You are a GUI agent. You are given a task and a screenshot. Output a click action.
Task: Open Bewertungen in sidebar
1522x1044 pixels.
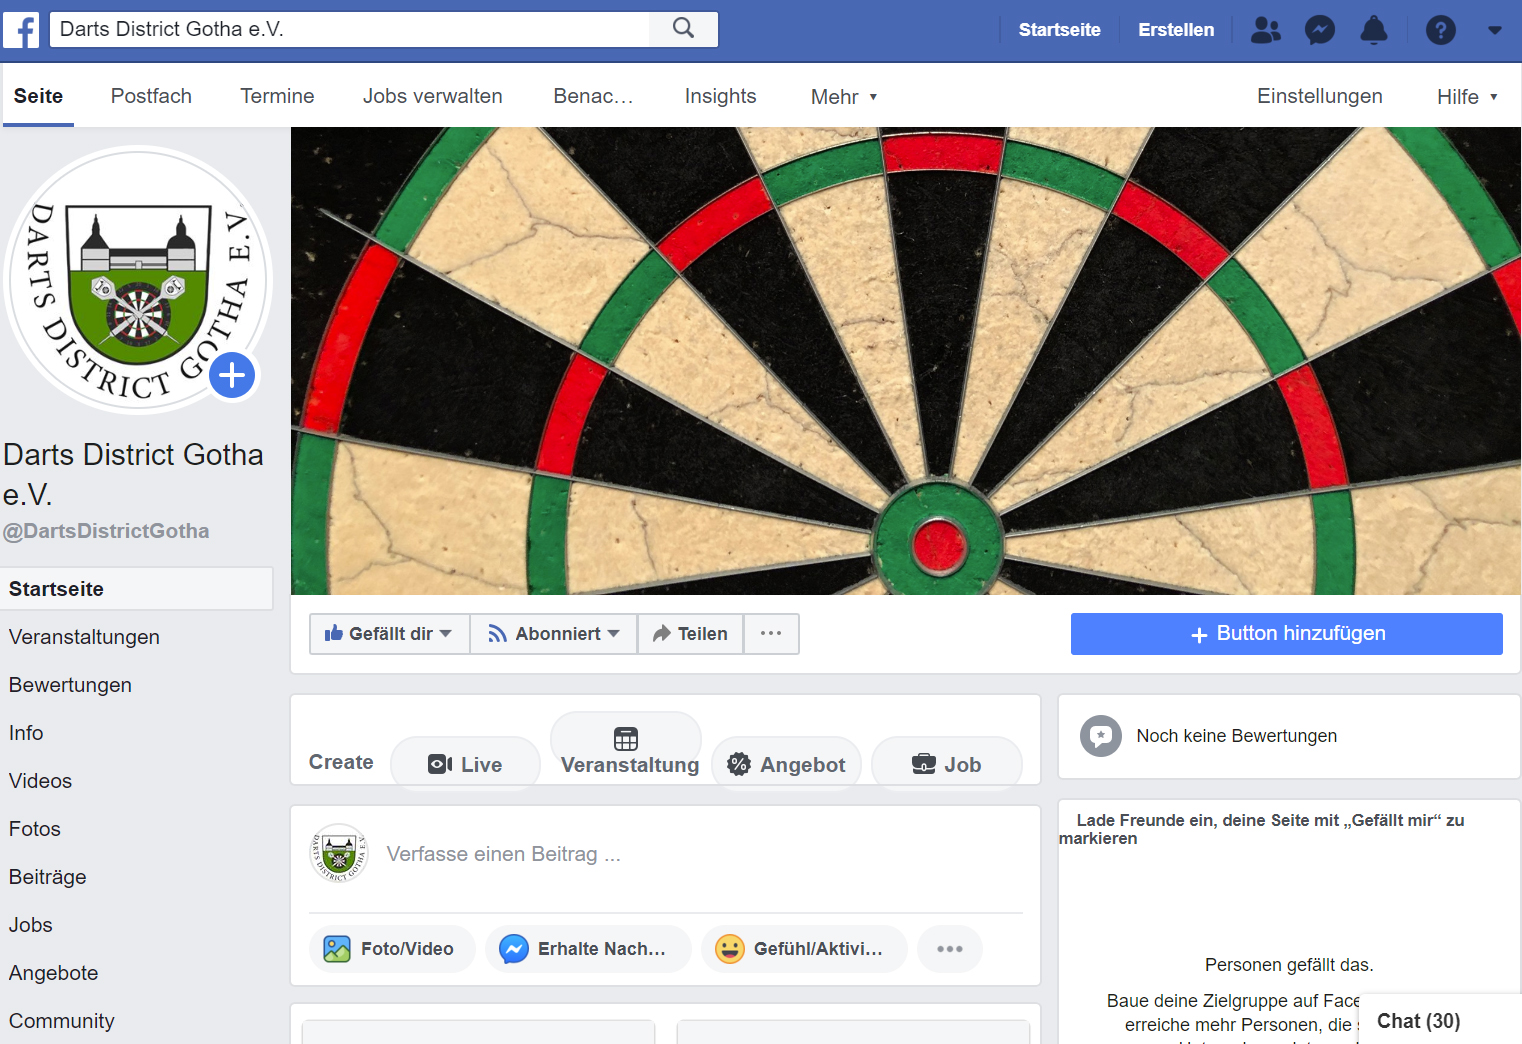70,685
